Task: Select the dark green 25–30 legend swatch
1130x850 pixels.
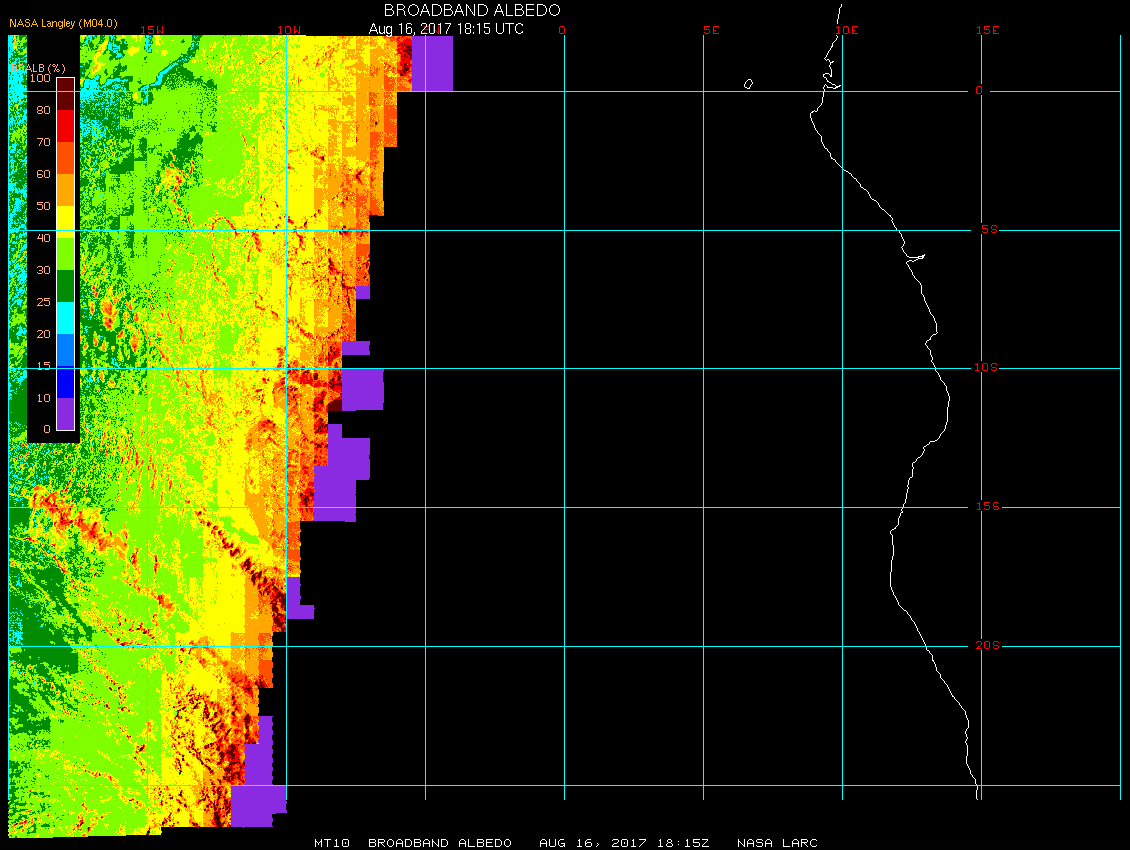Action: coord(66,286)
